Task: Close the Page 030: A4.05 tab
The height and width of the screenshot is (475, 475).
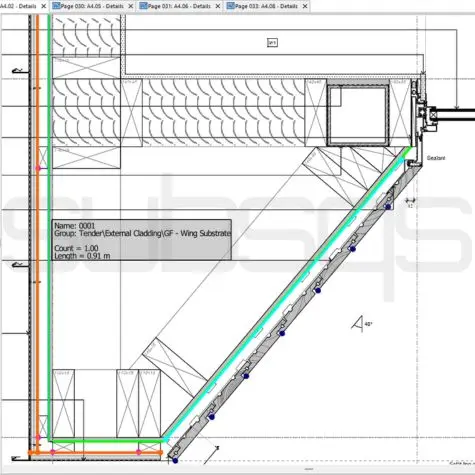Action: coord(131,6)
